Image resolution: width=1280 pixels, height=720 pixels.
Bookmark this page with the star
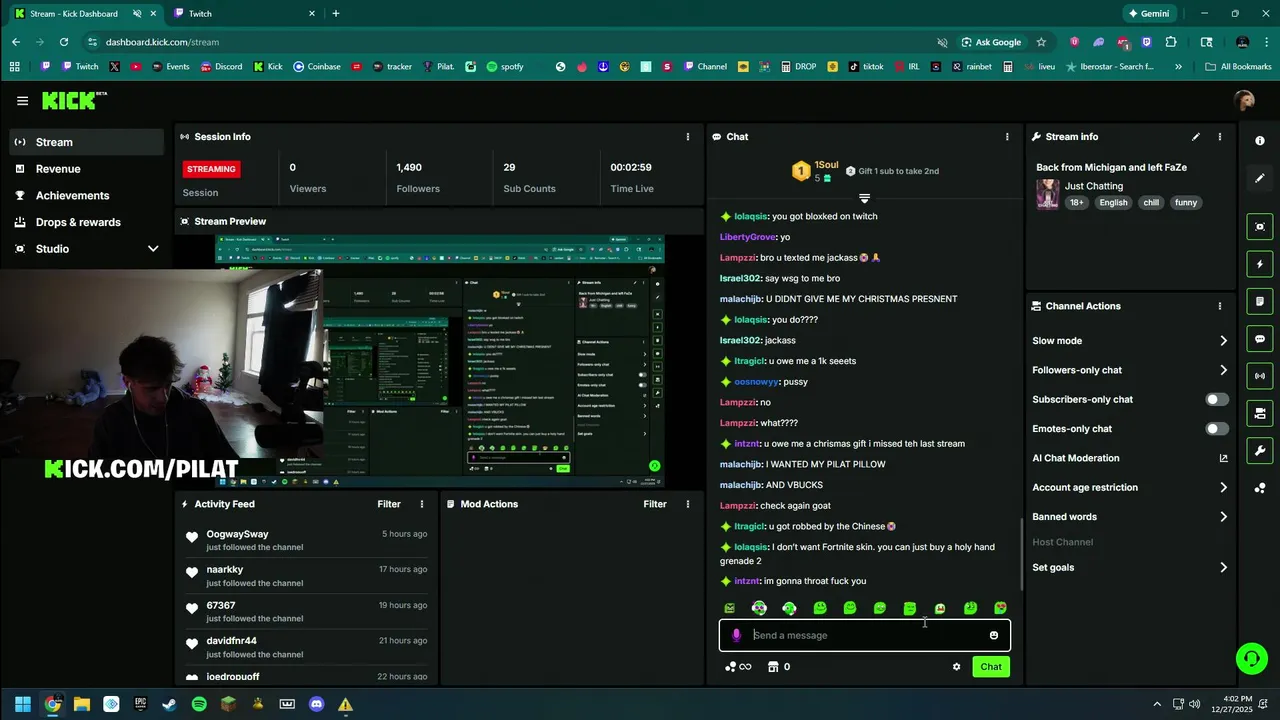[1041, 42]
